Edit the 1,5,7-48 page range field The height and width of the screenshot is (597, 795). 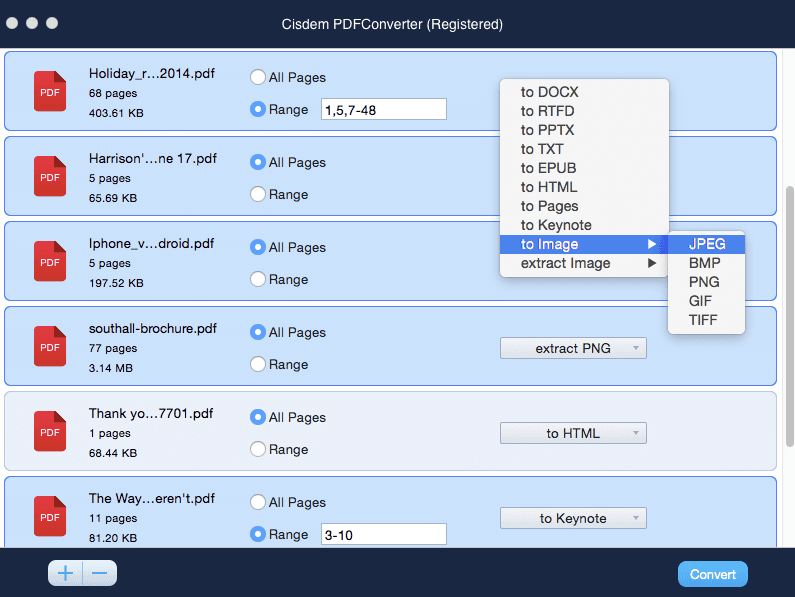coord(384,110)
